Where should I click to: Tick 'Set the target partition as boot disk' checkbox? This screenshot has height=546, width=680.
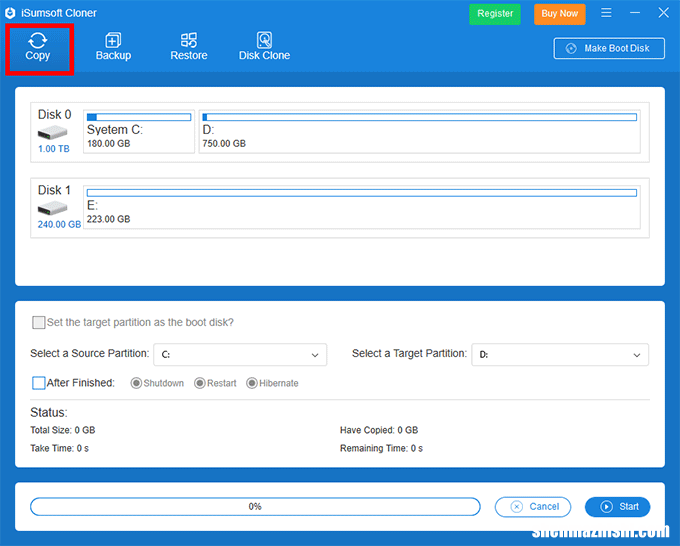(39, 322)
